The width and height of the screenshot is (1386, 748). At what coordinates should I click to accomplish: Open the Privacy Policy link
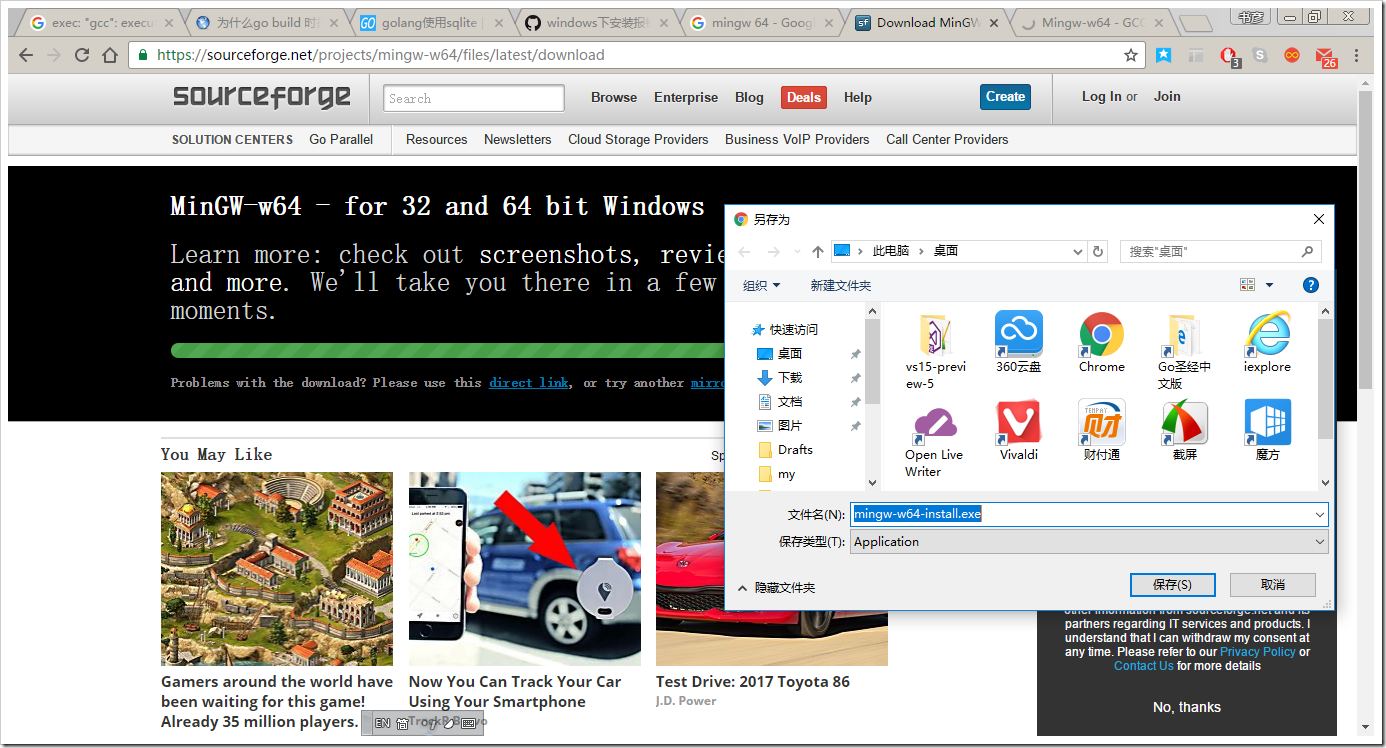point(1257,652)
